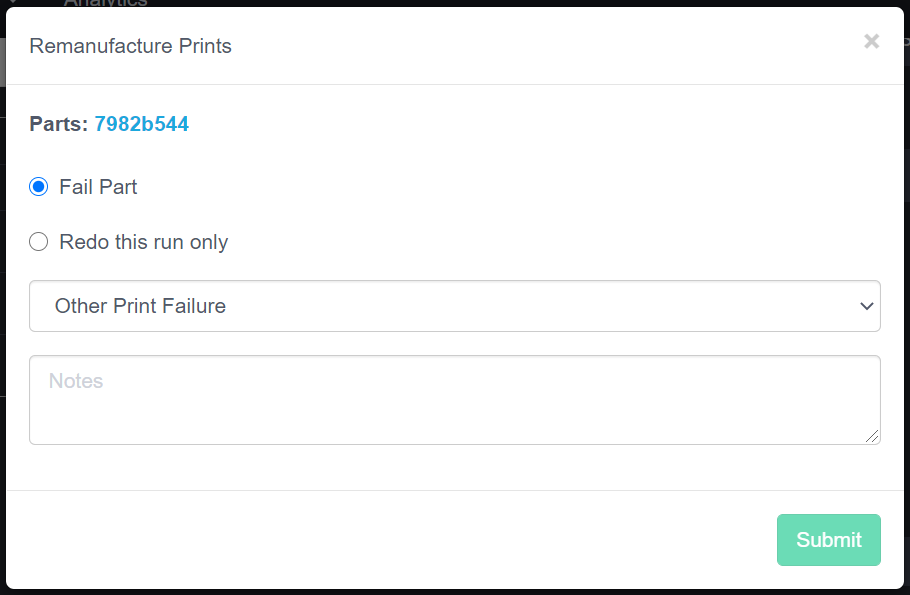This screenshot has width=910, height=595.
Task: Click the Parts label text
Action: [58, 124]
